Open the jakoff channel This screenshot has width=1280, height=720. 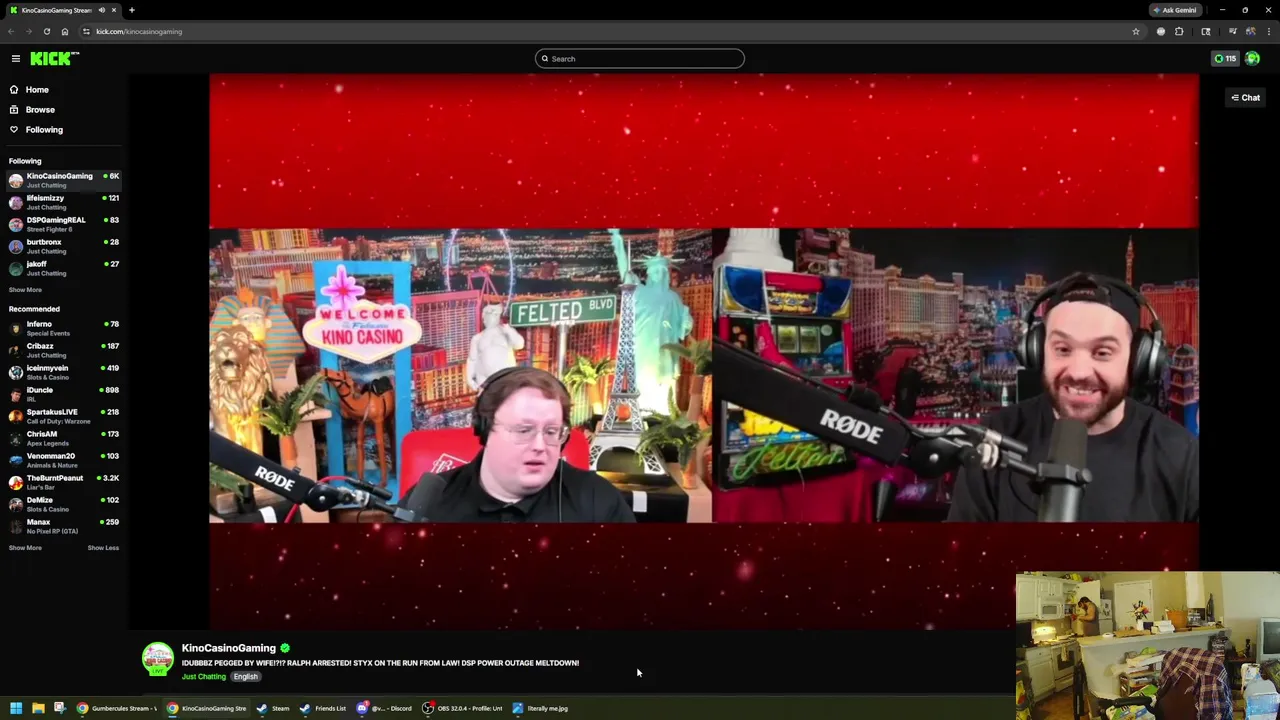point(64,268)
